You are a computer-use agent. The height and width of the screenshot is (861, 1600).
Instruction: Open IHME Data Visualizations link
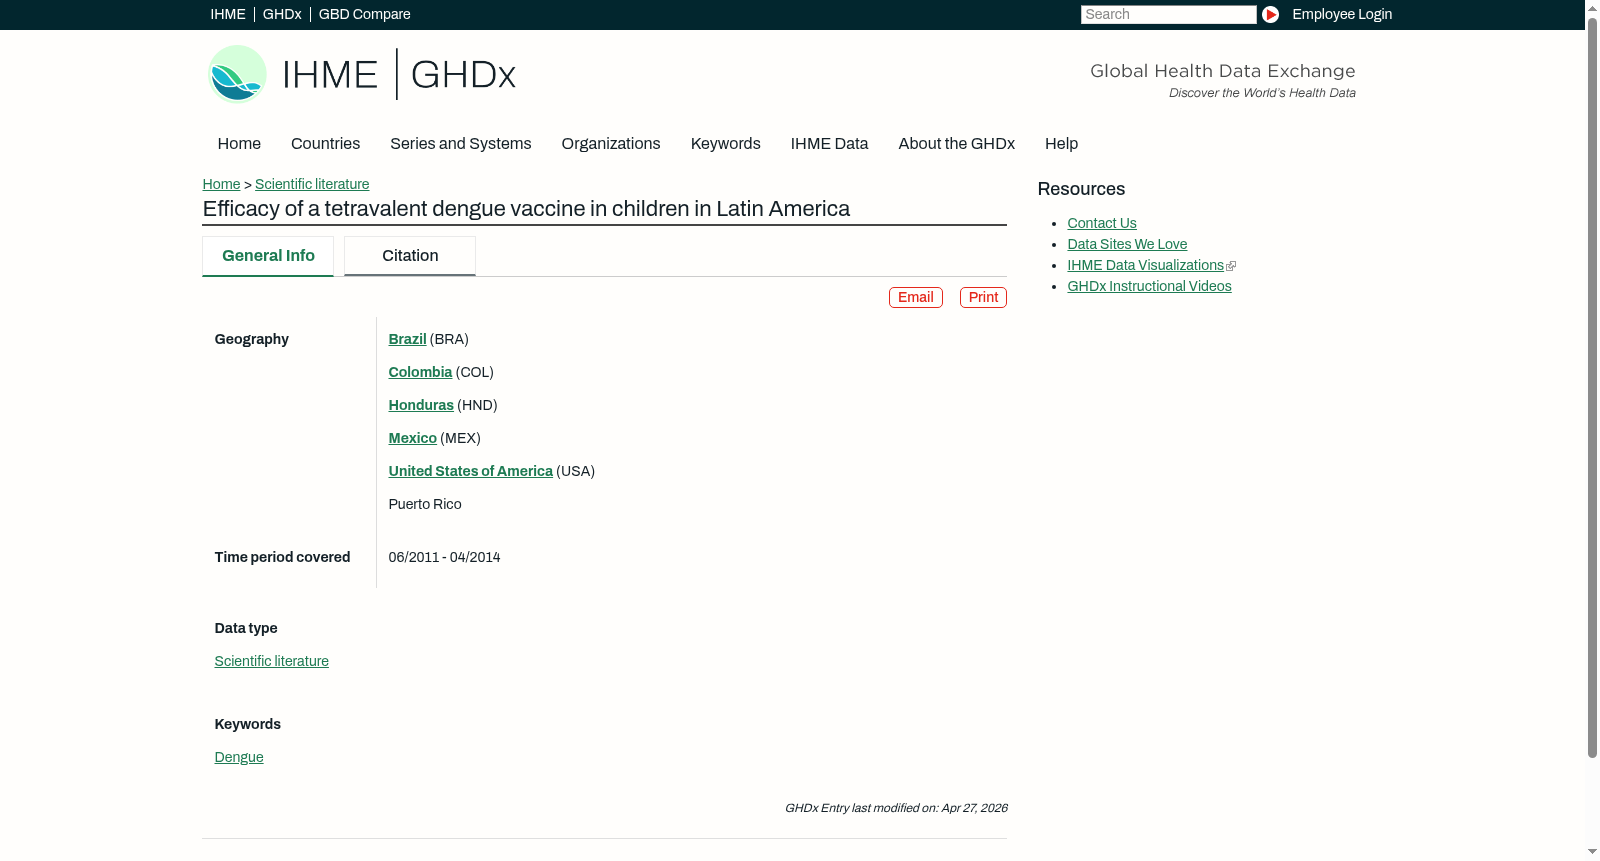pos(1145,265)
